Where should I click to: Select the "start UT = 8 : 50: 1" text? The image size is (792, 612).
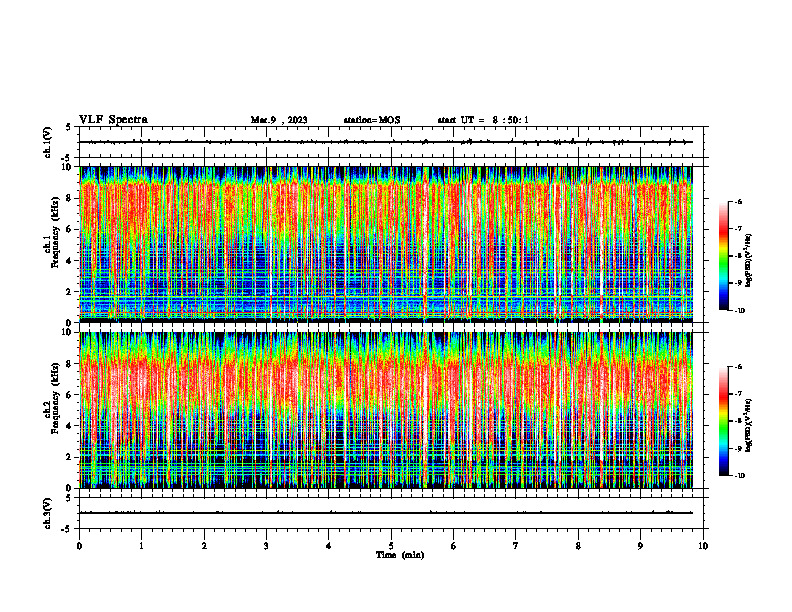click(x=483, y=120)
